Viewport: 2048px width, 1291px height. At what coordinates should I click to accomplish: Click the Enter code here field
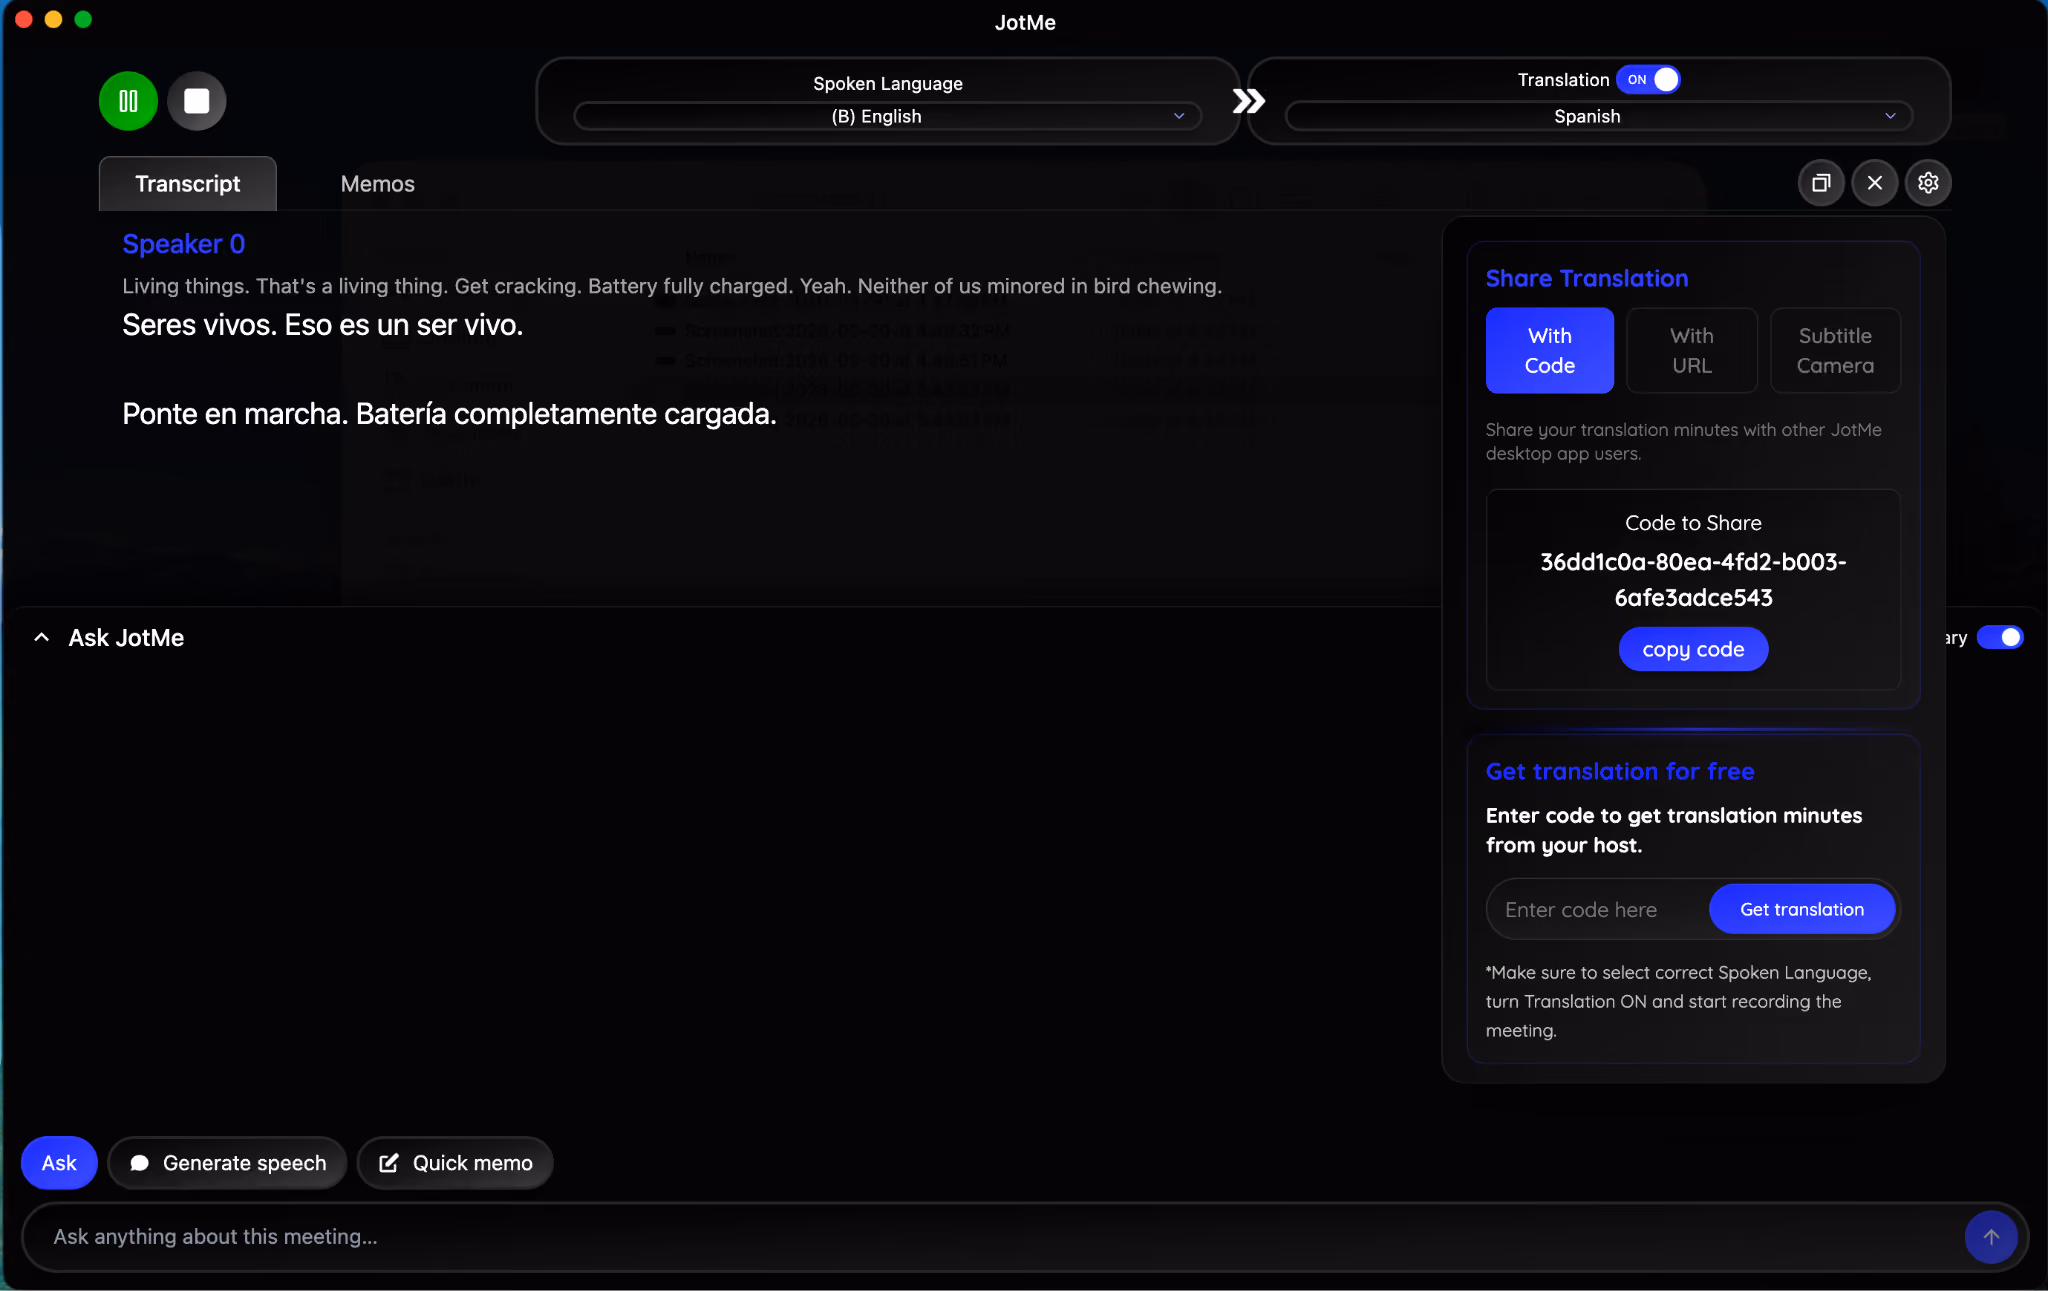pos(1597,910)
